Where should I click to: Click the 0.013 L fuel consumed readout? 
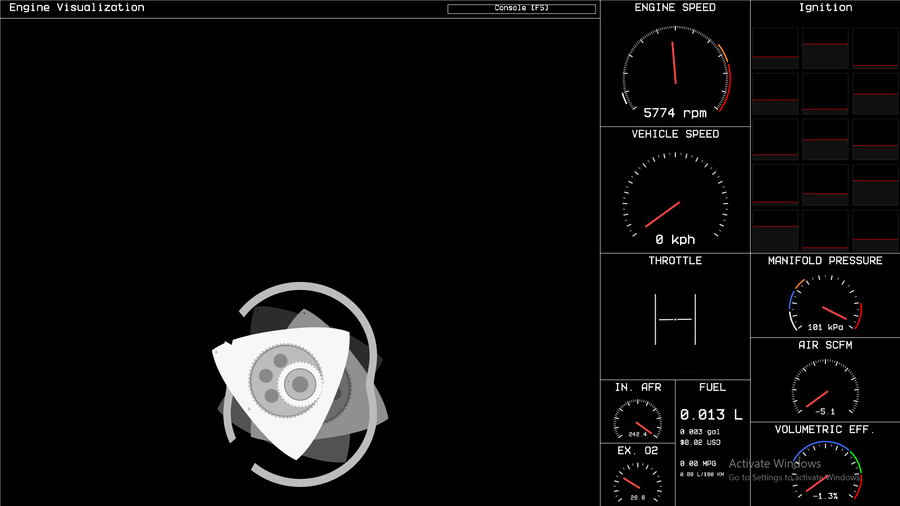[x=711, y=414]
